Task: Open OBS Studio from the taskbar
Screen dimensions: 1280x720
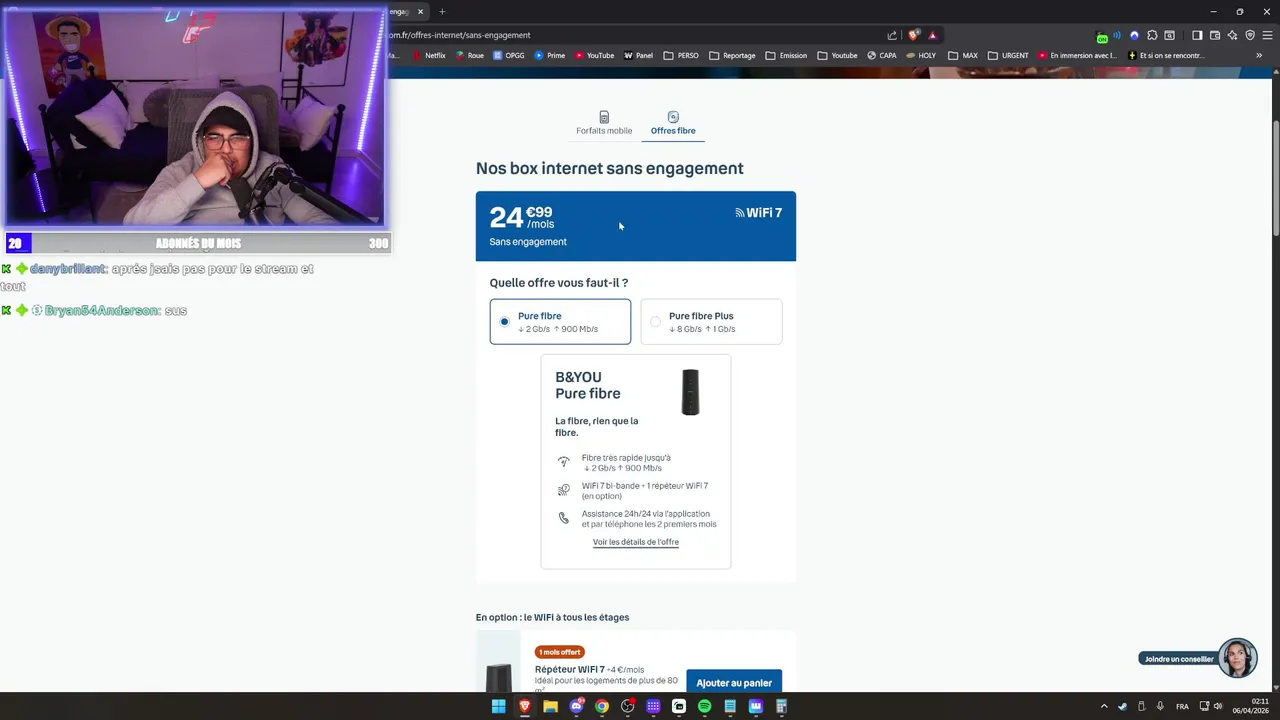Action: pyautogui.click(x=627, y=706)
